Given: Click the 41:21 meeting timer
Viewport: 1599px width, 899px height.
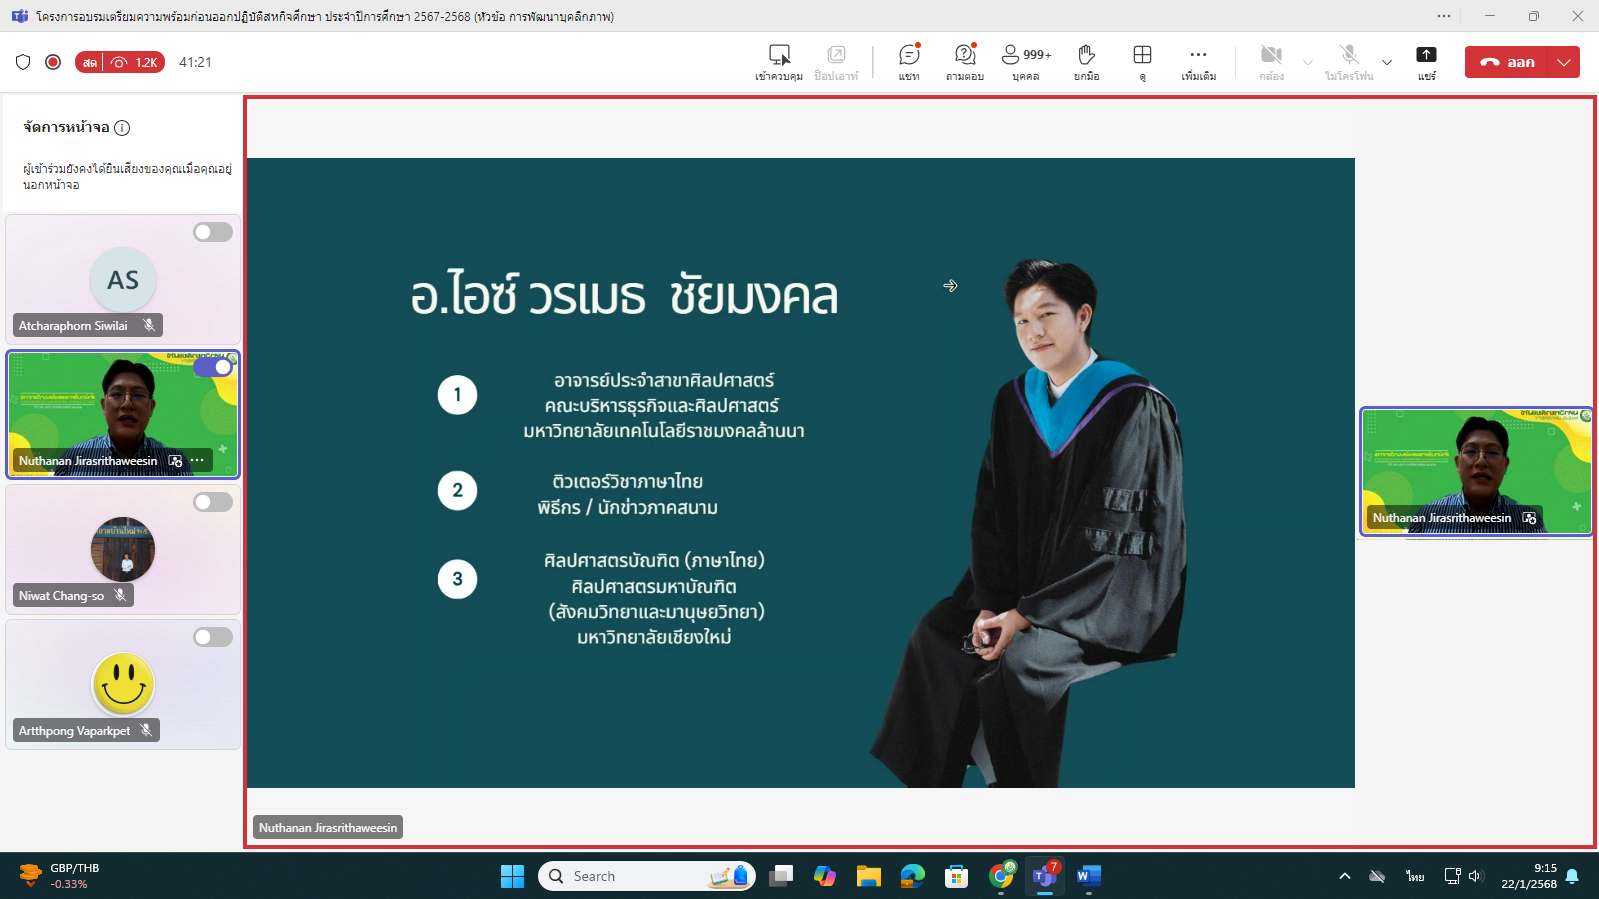Looking at the screenshot, I should (195, 62).
